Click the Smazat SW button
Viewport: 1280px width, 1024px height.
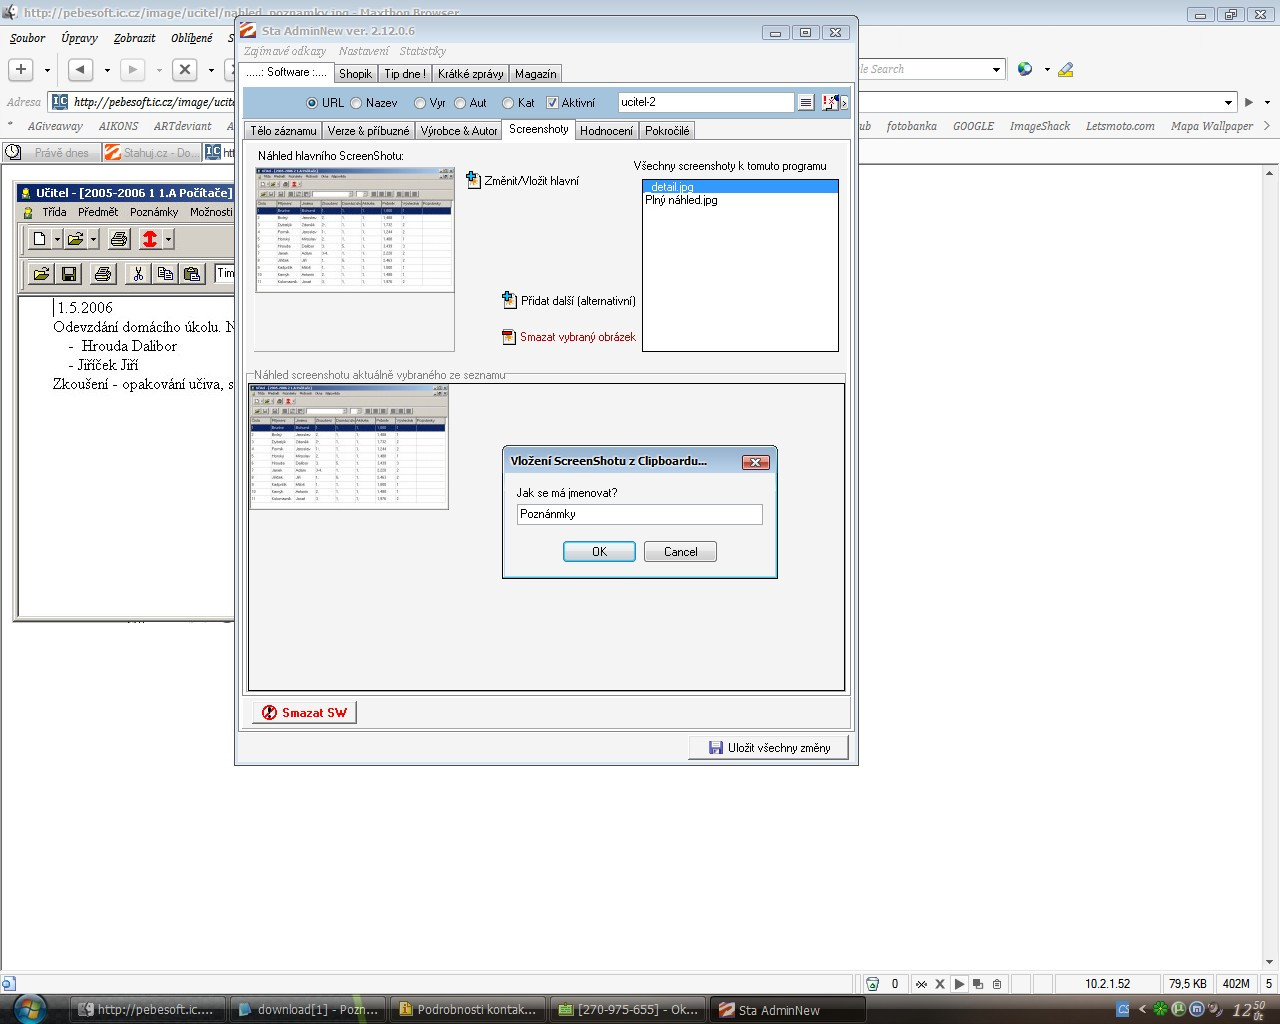point(304,713)
